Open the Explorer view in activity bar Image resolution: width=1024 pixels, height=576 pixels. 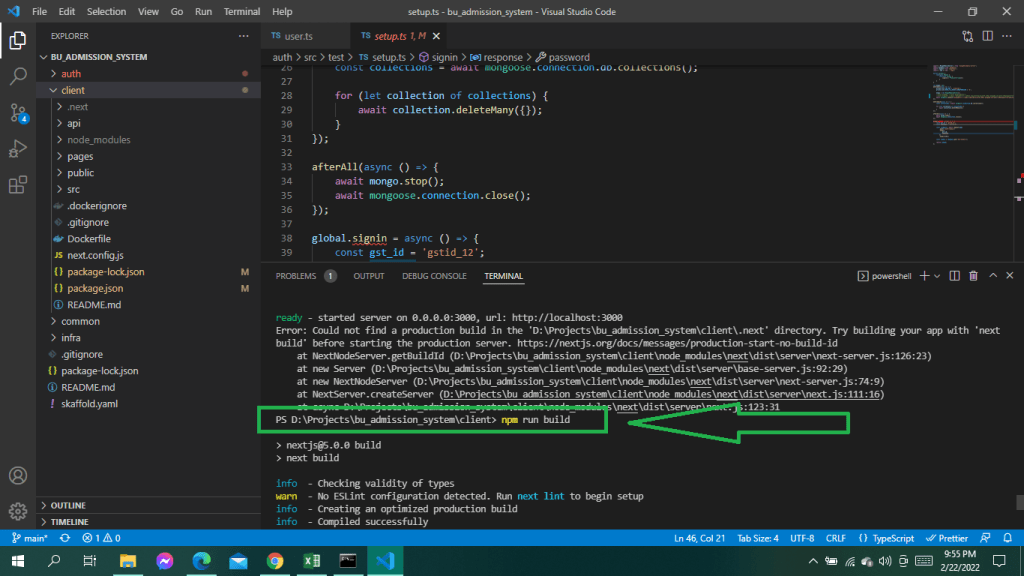pyautogui.click(x=18, y=40)
